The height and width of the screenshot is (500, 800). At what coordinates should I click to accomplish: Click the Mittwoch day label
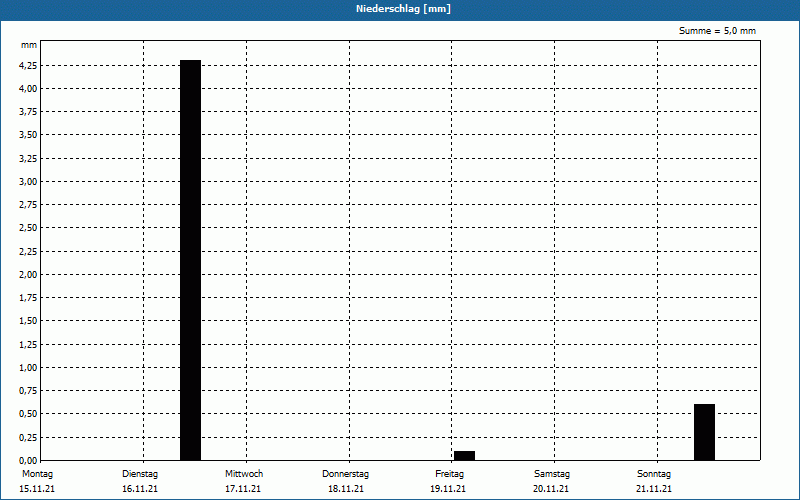[244, 474]
